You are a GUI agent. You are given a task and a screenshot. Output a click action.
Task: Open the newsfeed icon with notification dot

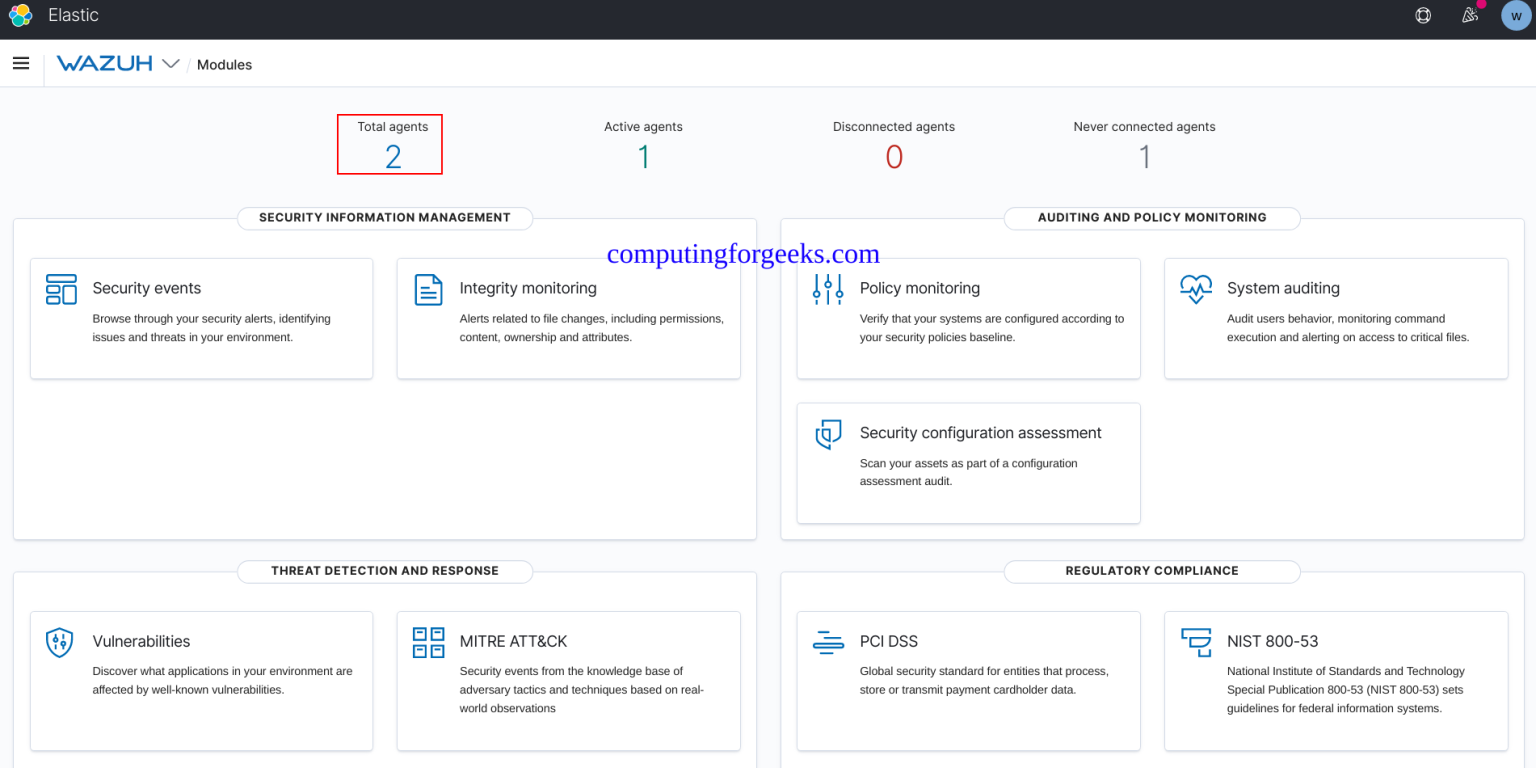(1469, 15)
